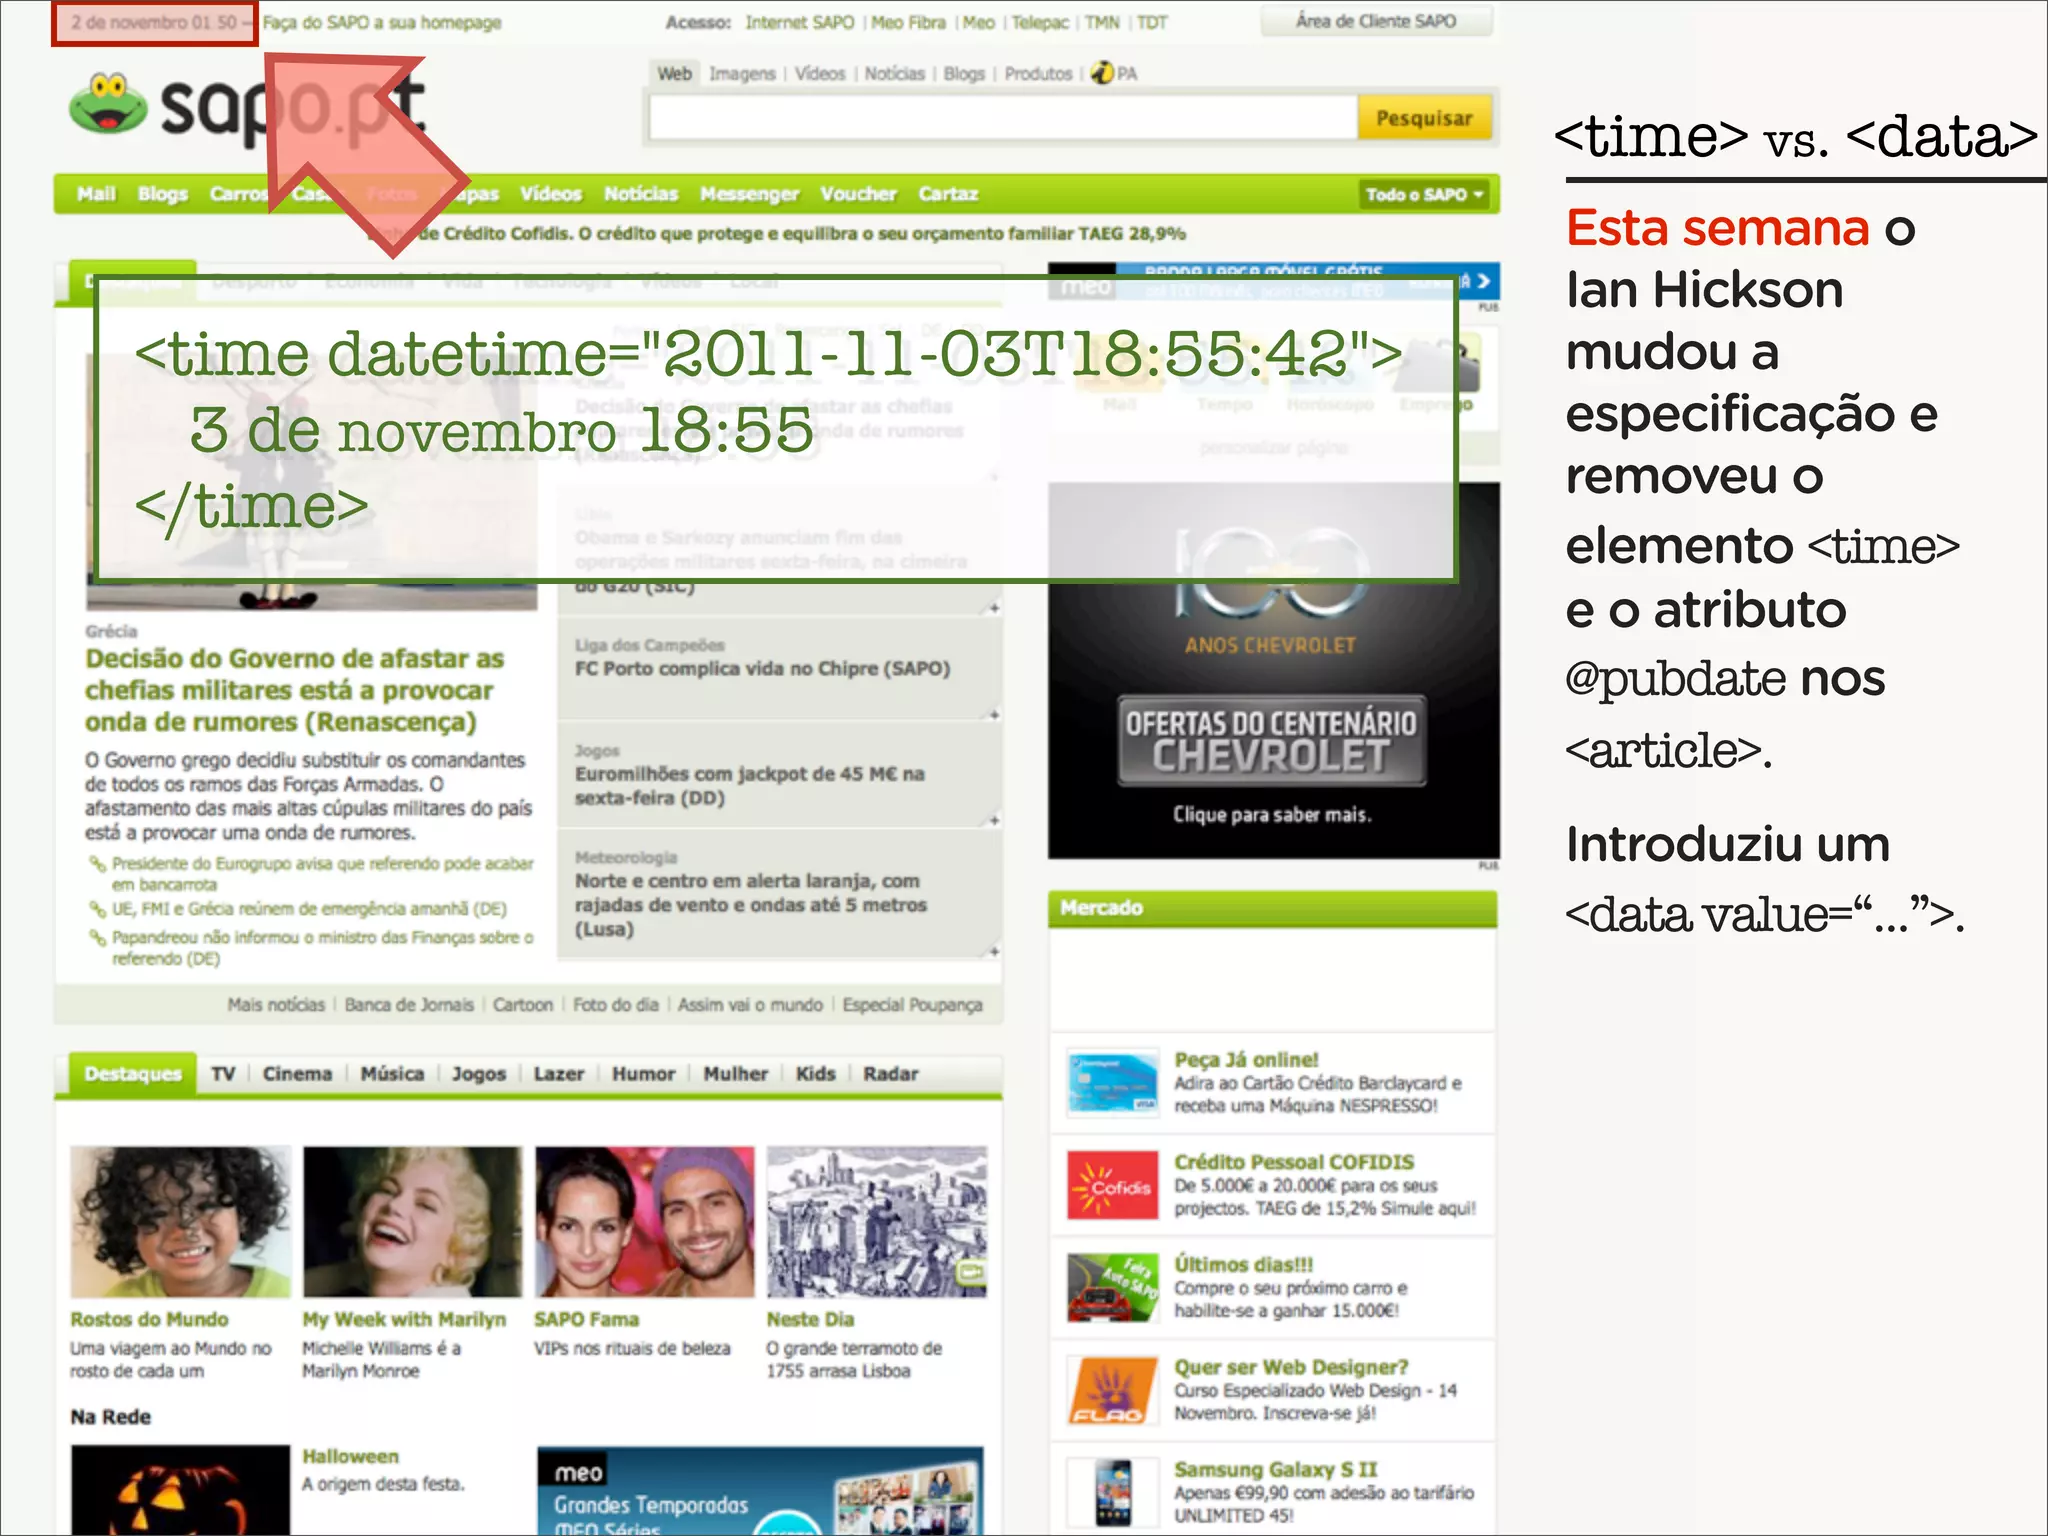Focus the SAPO search input field
Screen dimensions: 2048x1536
[x=1003, y=118]
